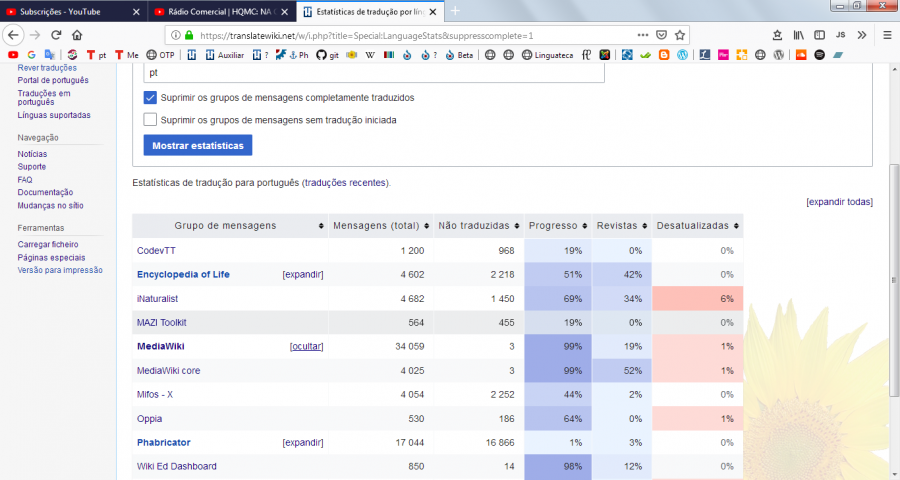Open traduções recentes link

[346, 183]
